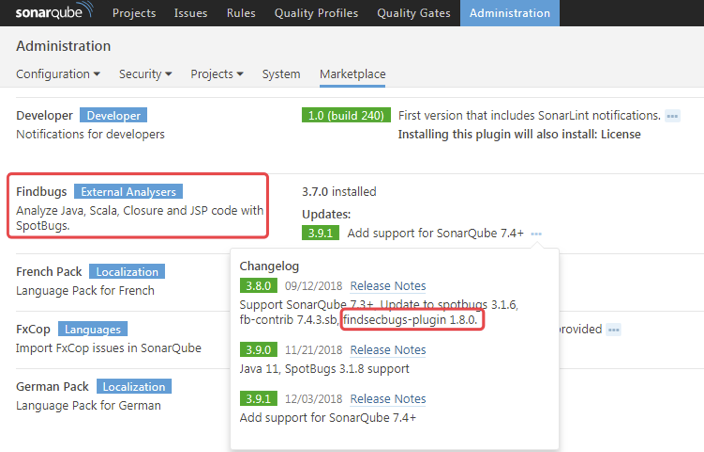Click the FxCop plugin name
This screenshot has width=704, height=452.
33,329
